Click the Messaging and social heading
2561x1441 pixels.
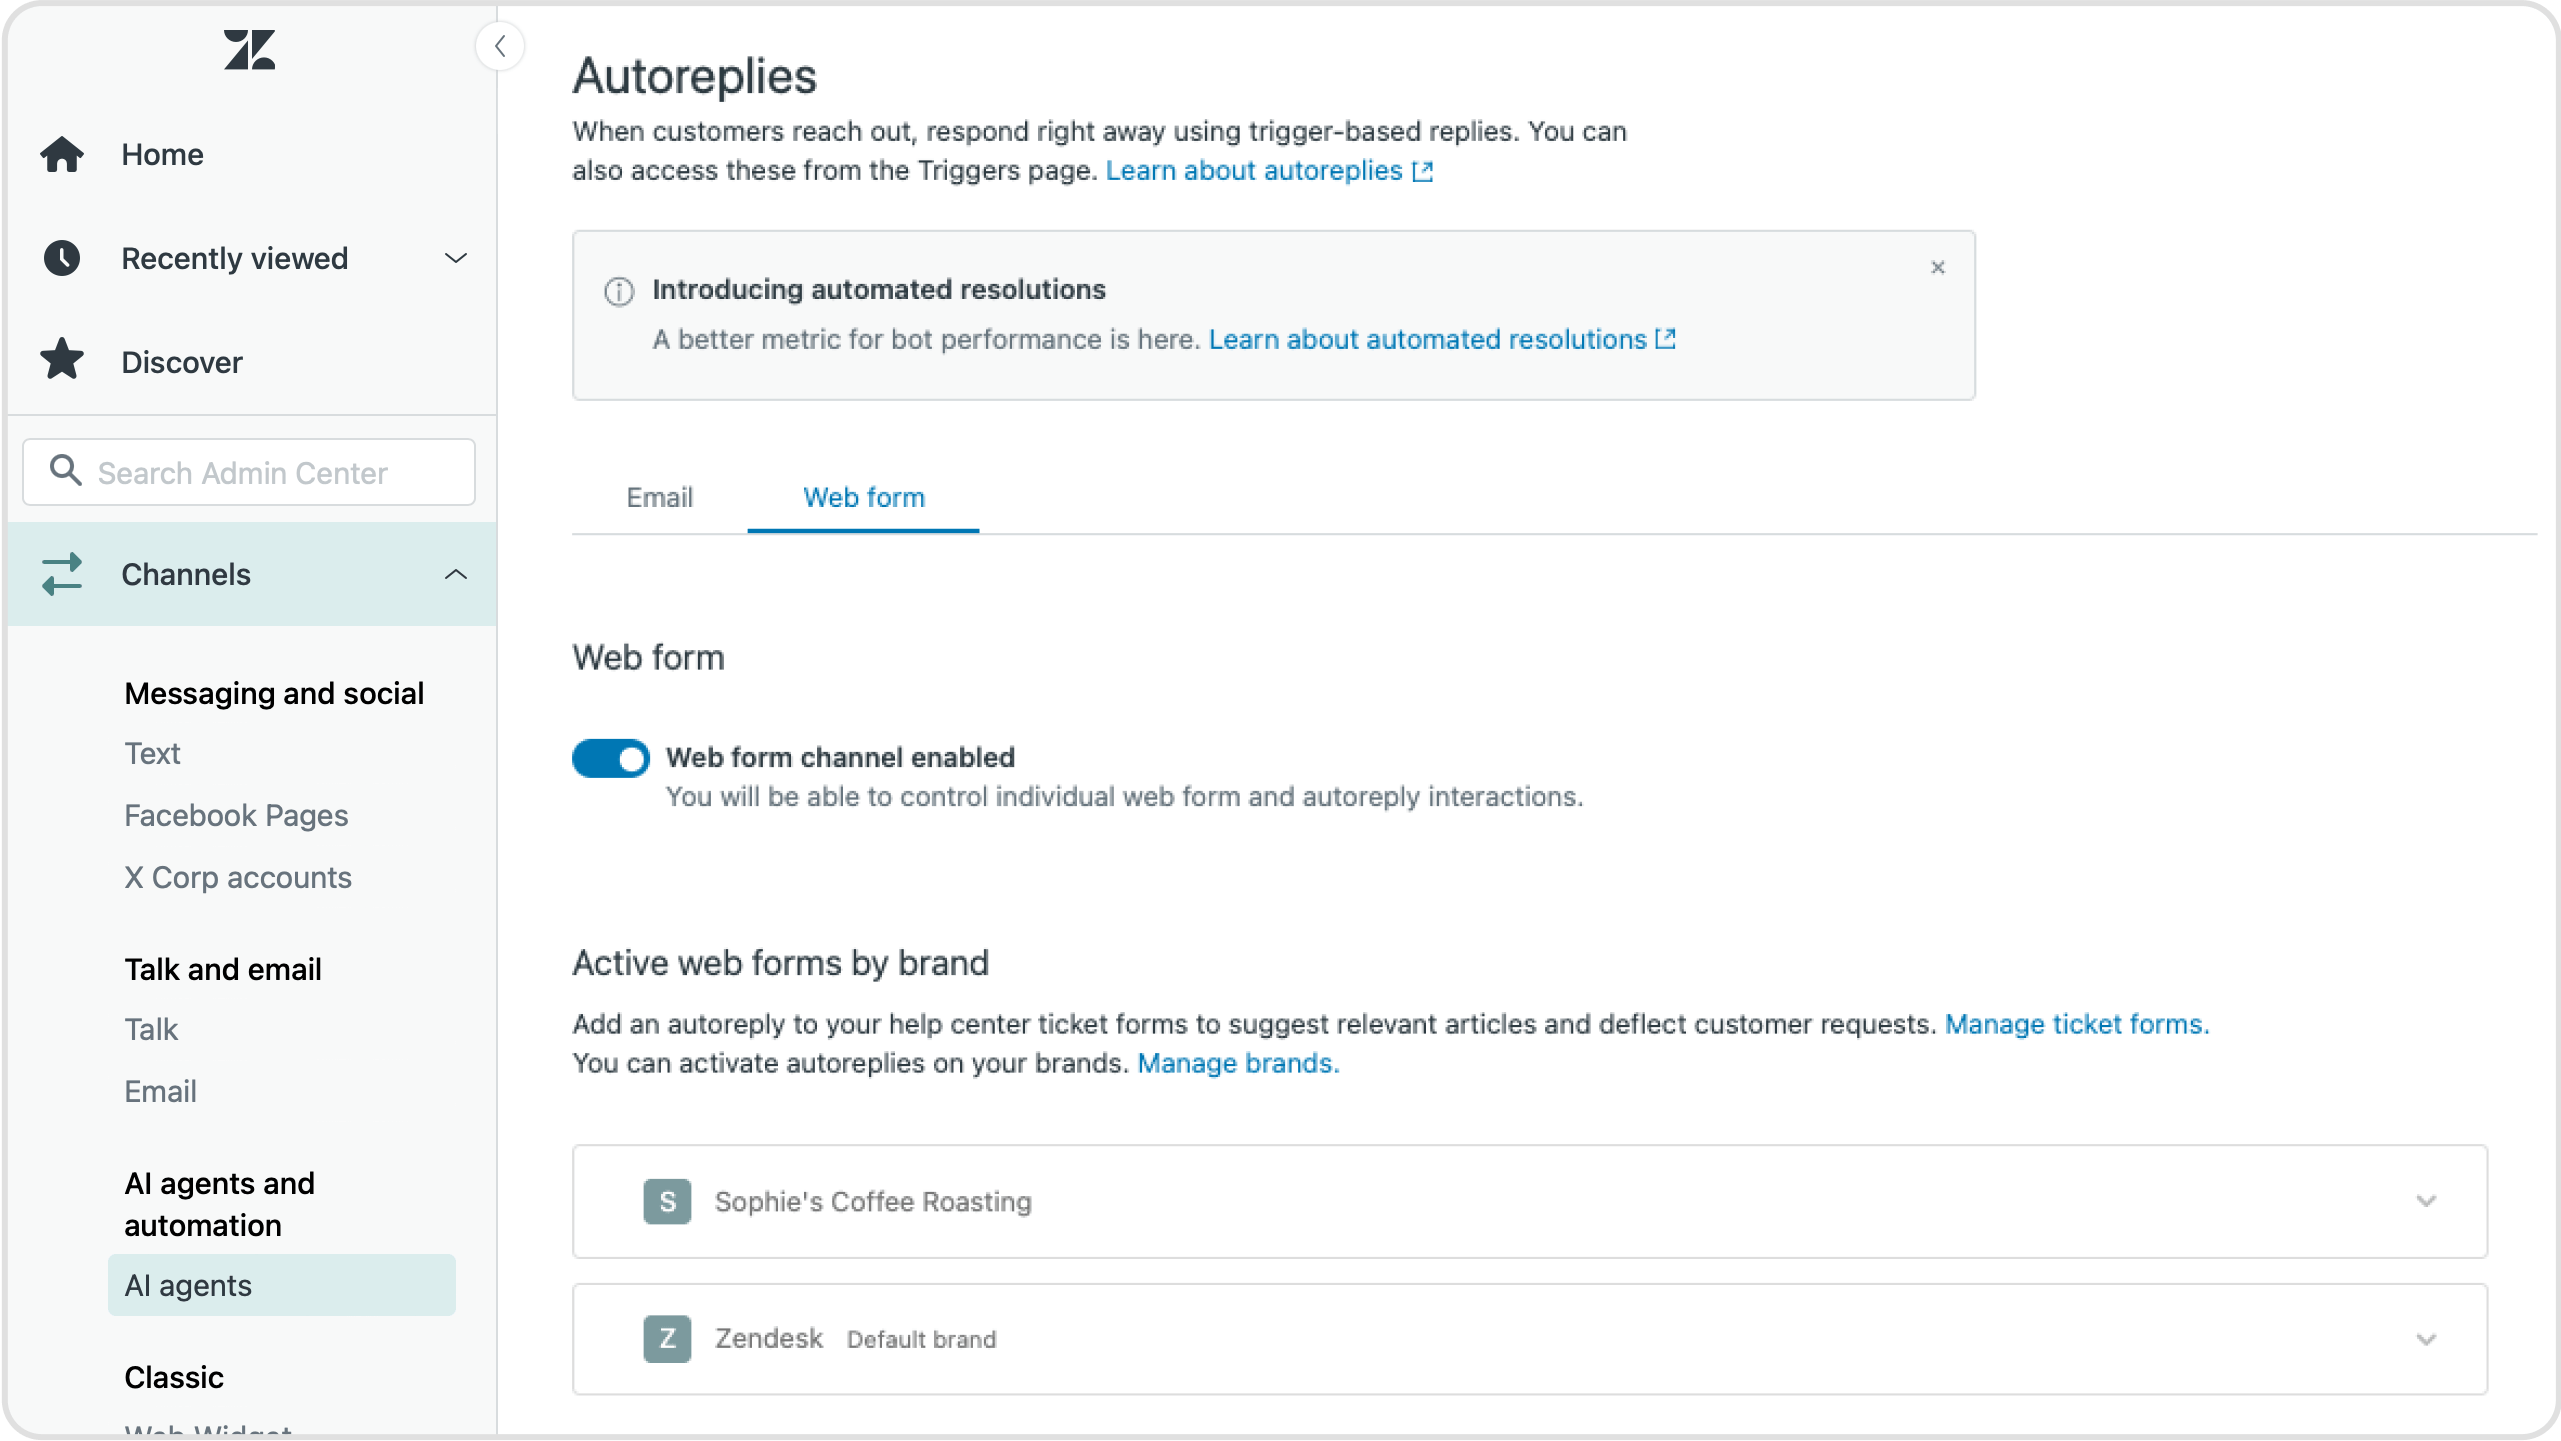click(274, 694)
